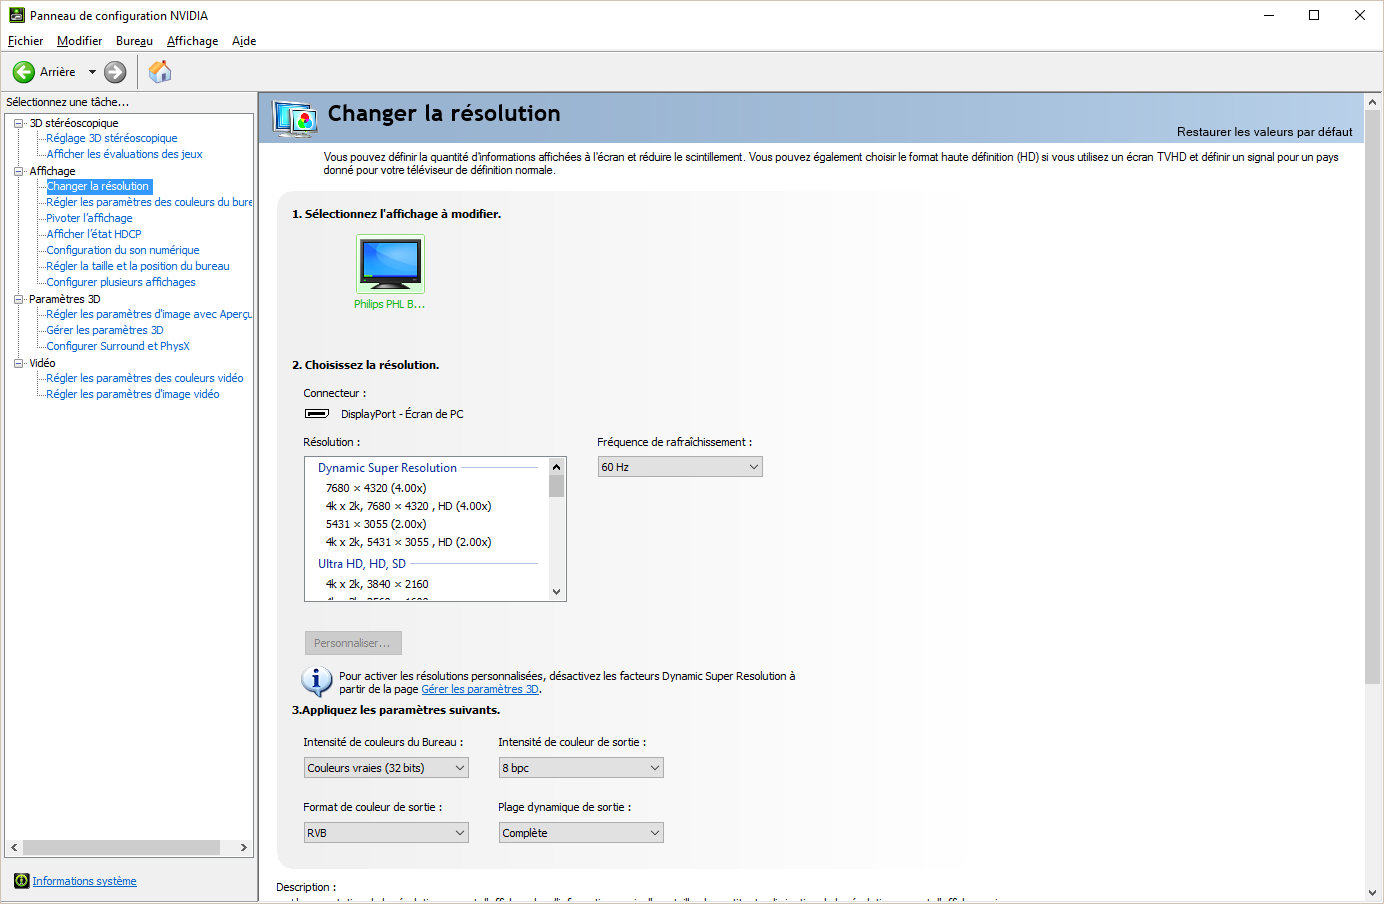Screen dimensions: 1384x904
Task: Open Régler les paramètres d'image avec Aperçu
Action: [149, 314]
